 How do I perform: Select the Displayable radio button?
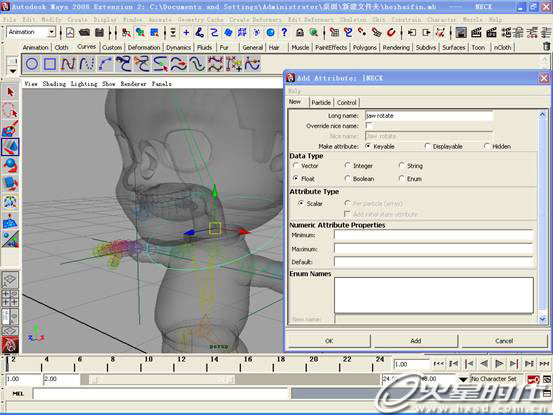428,146
